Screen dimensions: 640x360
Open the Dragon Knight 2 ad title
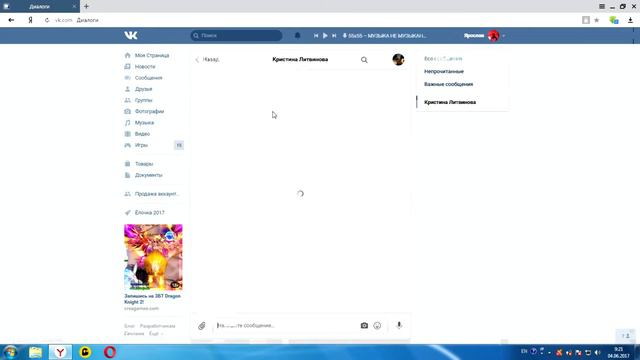click(152, 299)
